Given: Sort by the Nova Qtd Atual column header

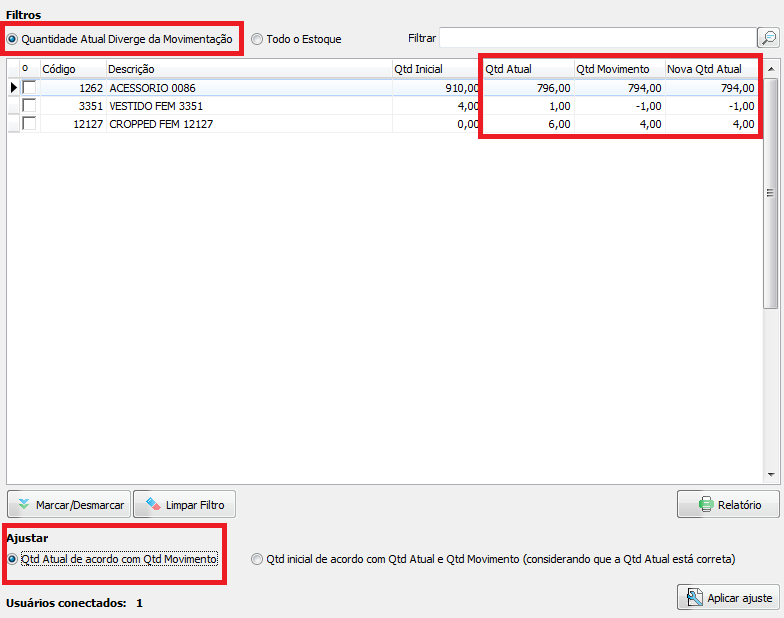Looking at the screenshot, I should [x=710, y=69].
